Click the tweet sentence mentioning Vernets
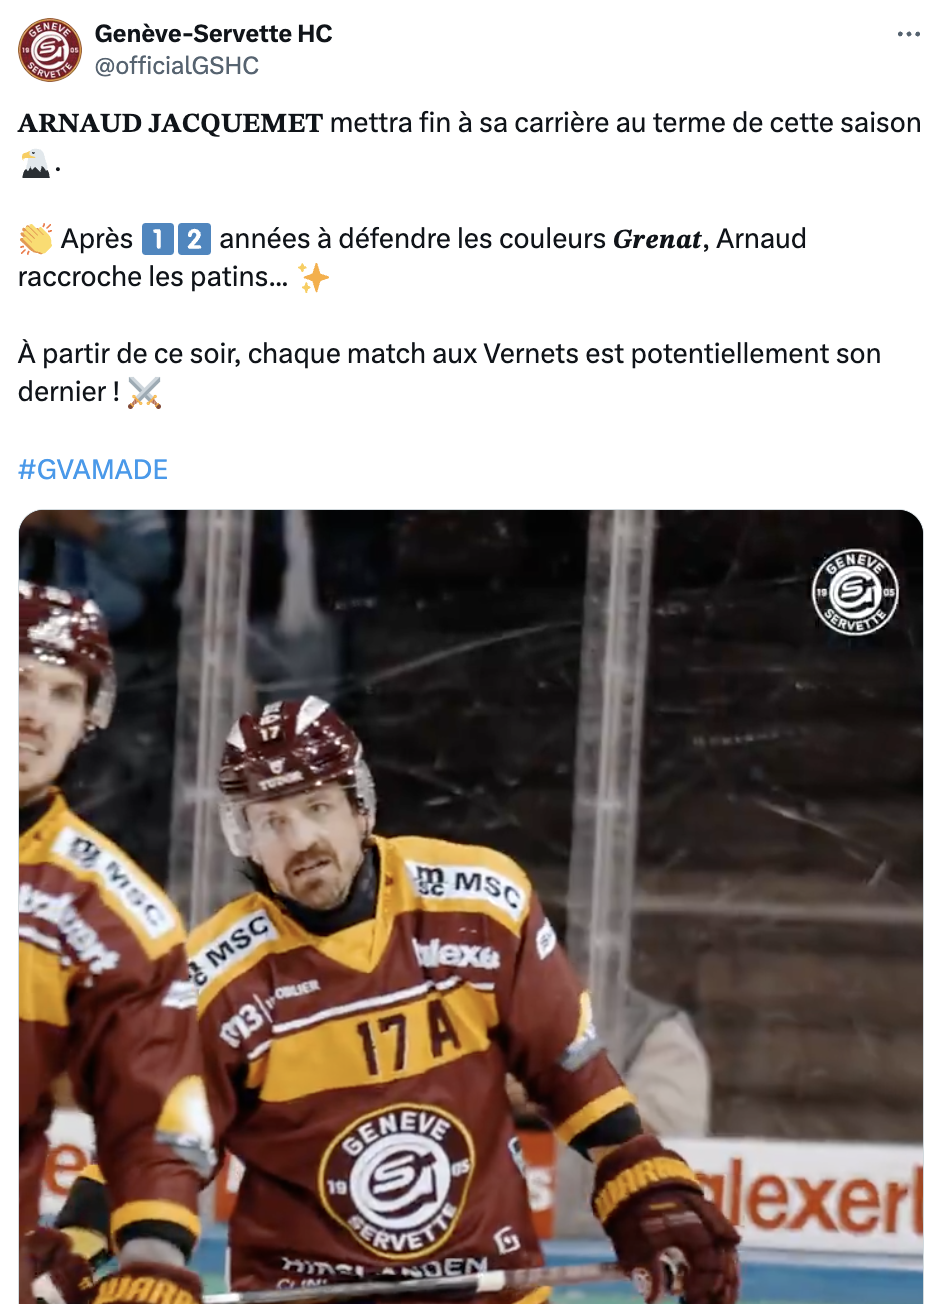Image resolution: width=932 pixels, height=1304 pixels. (450, 373)
